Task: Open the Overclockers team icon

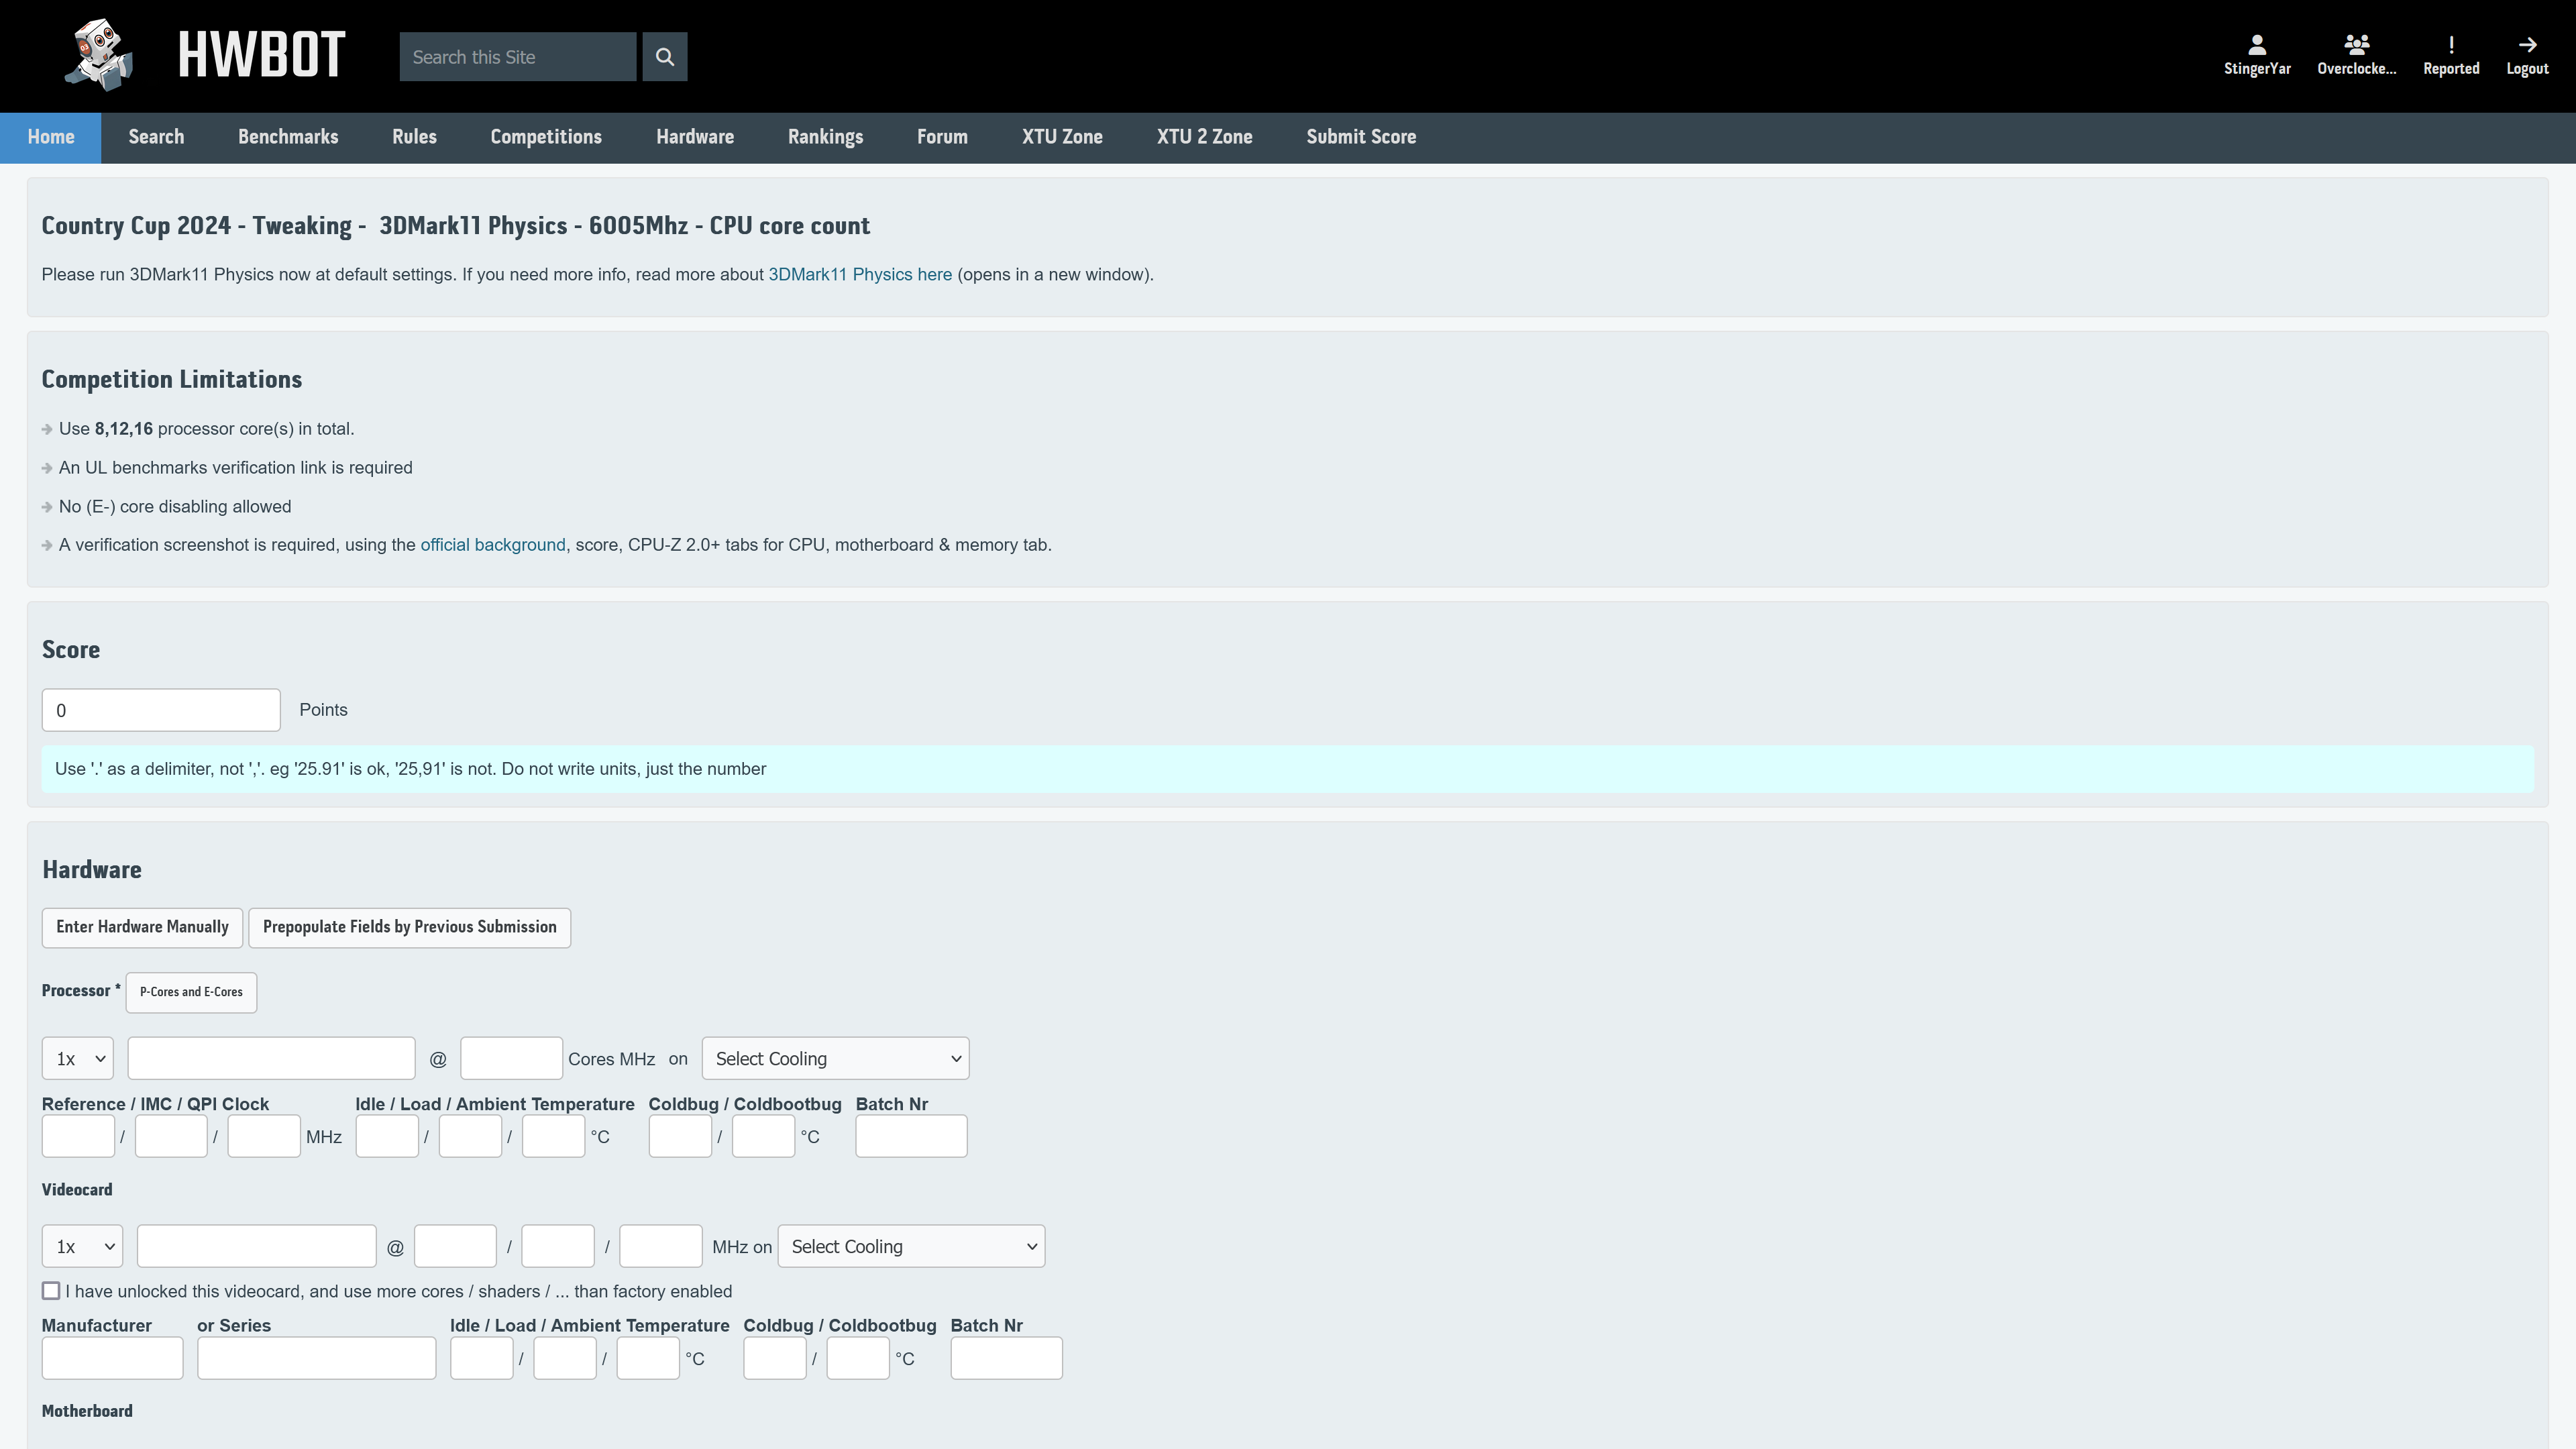Action: (2356, 45)
